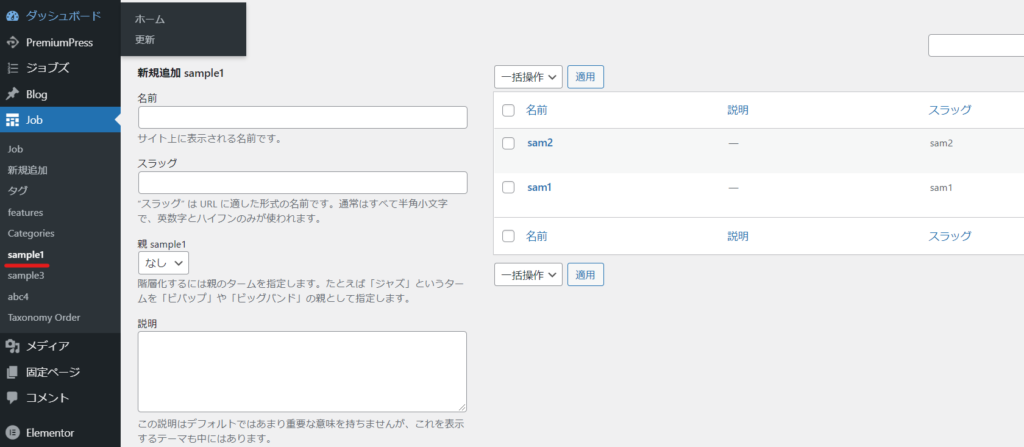Click the Blog pushpin icon
The width and height of the screenshot is (1024, 447).
pyautogui.click(x=12, y=94)
